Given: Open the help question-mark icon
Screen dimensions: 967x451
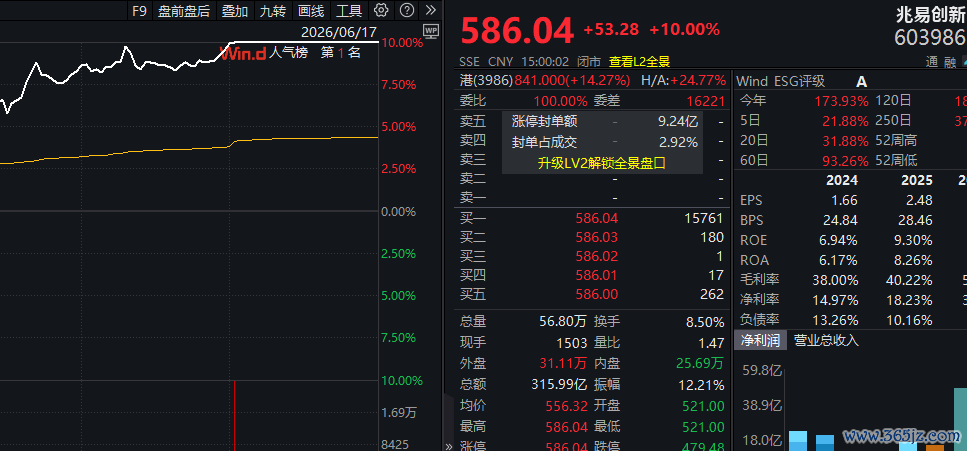Looking at the screenshot, I should pyautogui.click(x=406, y=10).
